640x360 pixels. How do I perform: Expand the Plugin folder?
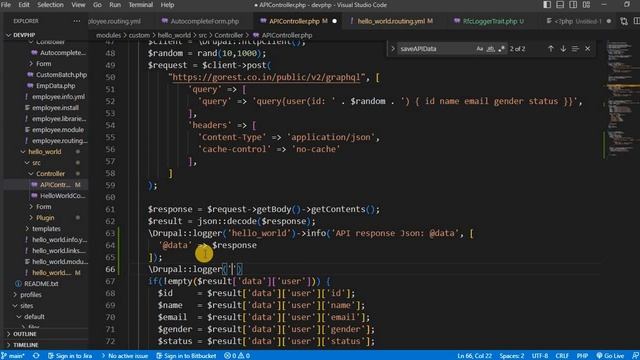(x=45, y=218)
